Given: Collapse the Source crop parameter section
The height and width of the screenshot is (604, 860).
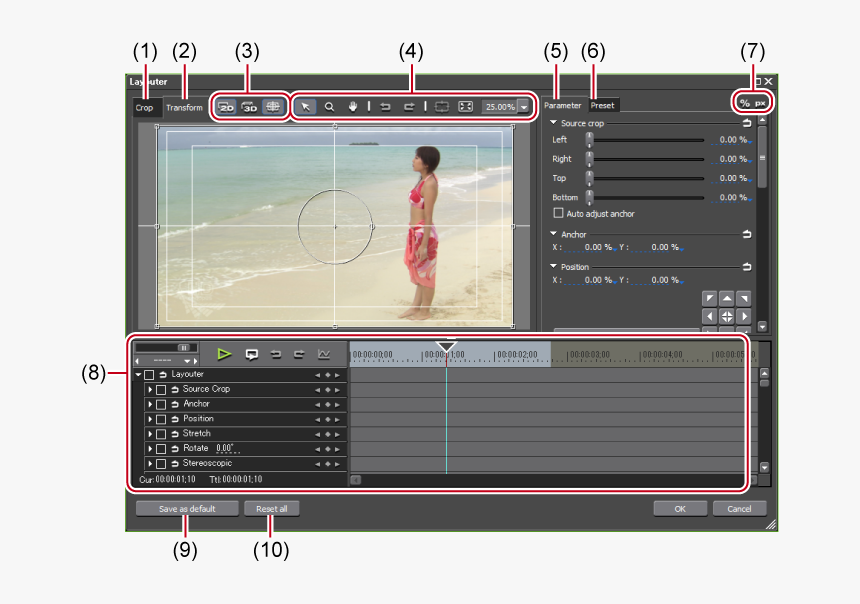Looking at the screenshot, I should click(x=553, y=122).
